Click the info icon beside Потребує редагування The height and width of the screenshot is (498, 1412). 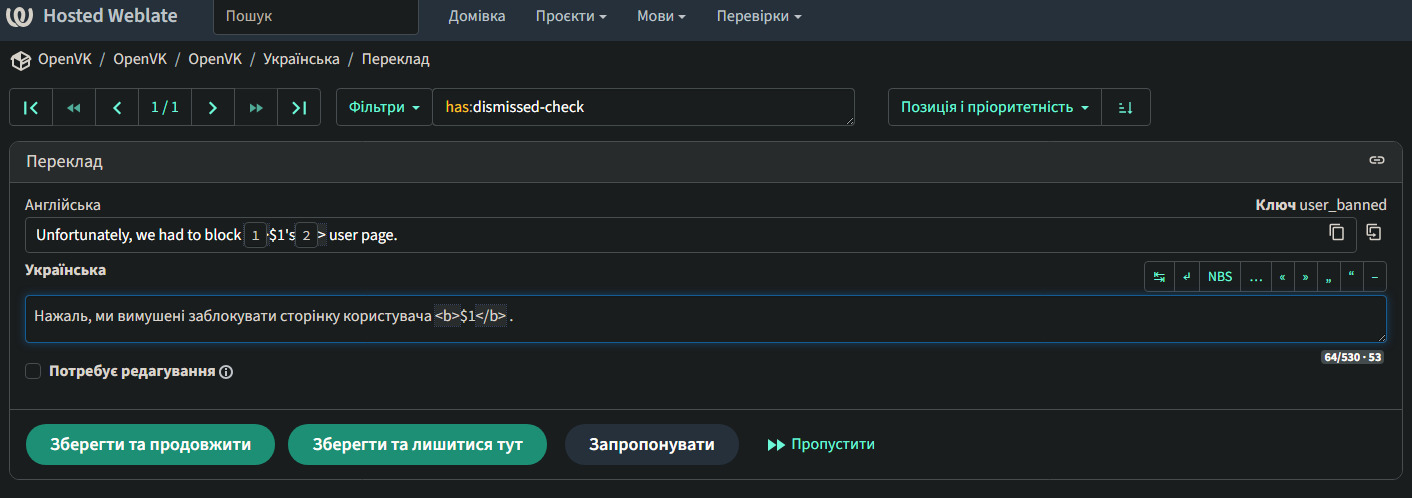(x=226, y=372)
